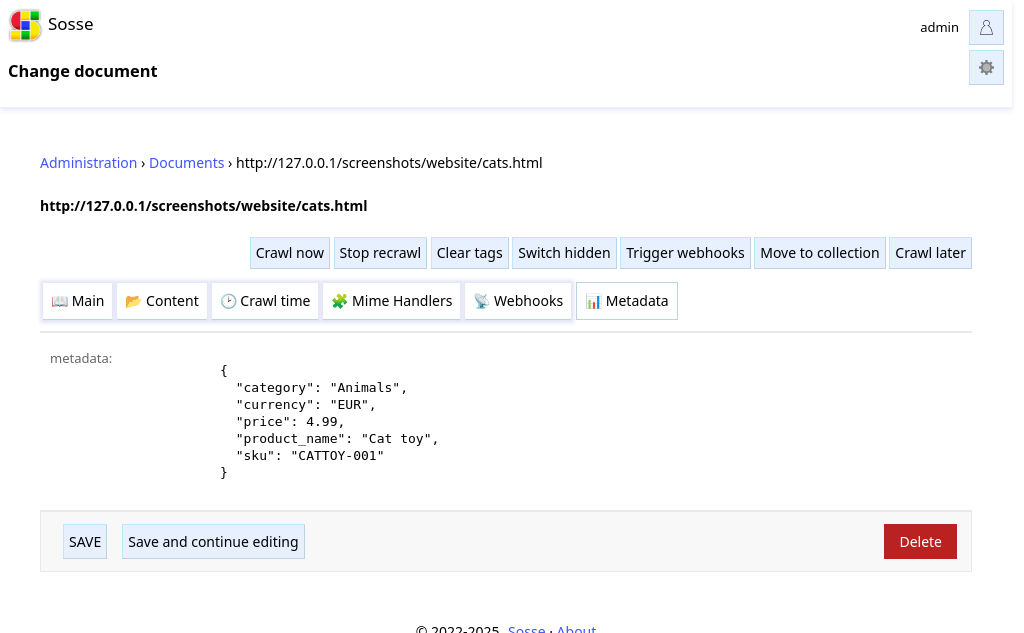Screen dimensions: 1024x633
Task: Click the Switch hidden button
Action: click(x=564, y=253)
